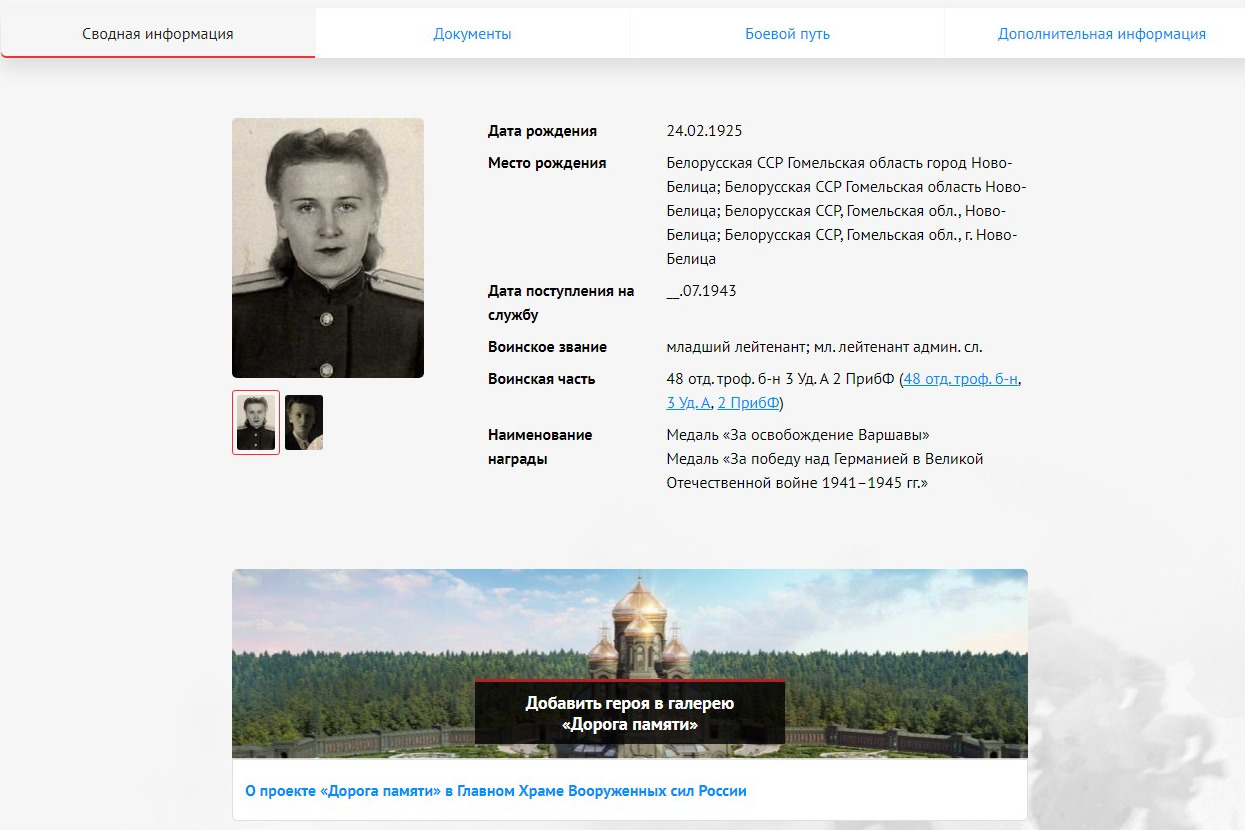This screenshot has height=830, width=1245.
Task: Click the Воинская часть label
Action: [541, 379]
